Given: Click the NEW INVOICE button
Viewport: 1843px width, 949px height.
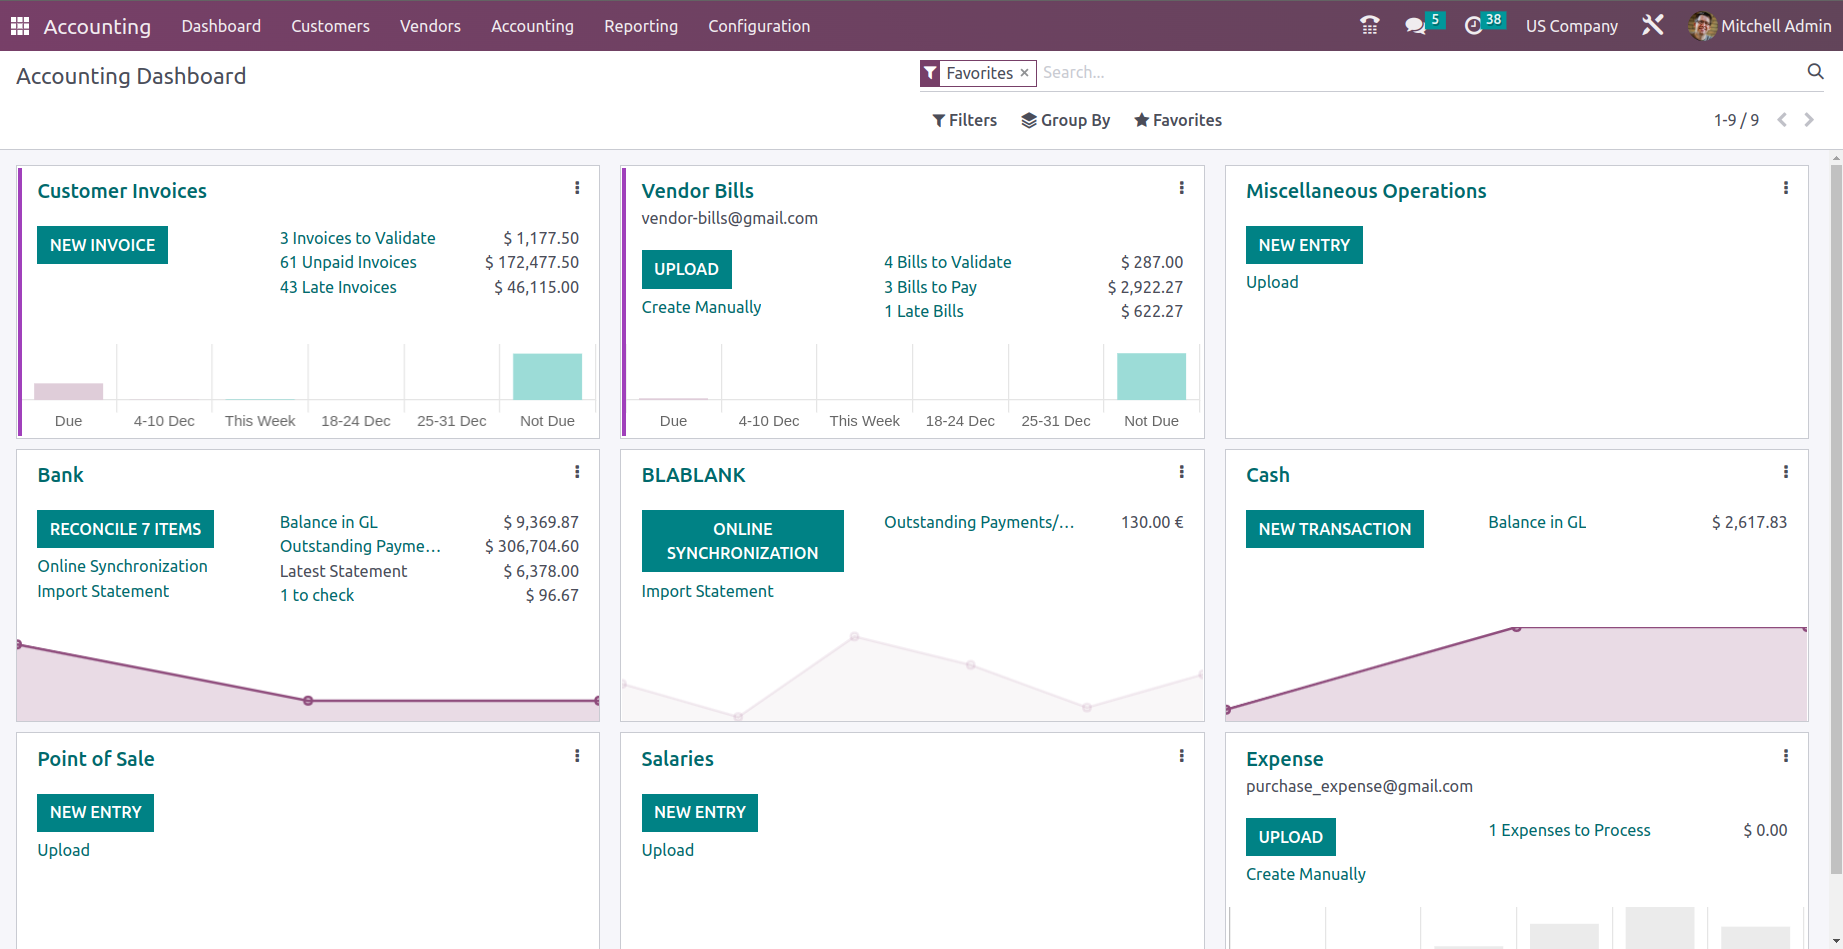Looking at the screenshot, I should pyautogui.click(x=103, y=245).
